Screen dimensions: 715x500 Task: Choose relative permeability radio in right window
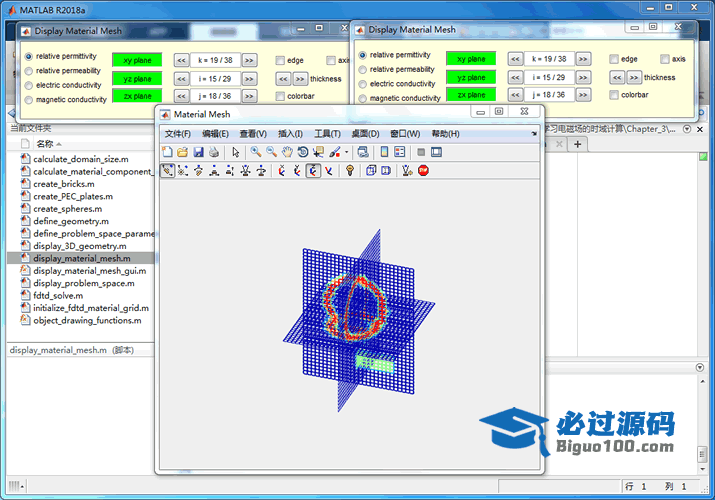(x=362, y=70)
